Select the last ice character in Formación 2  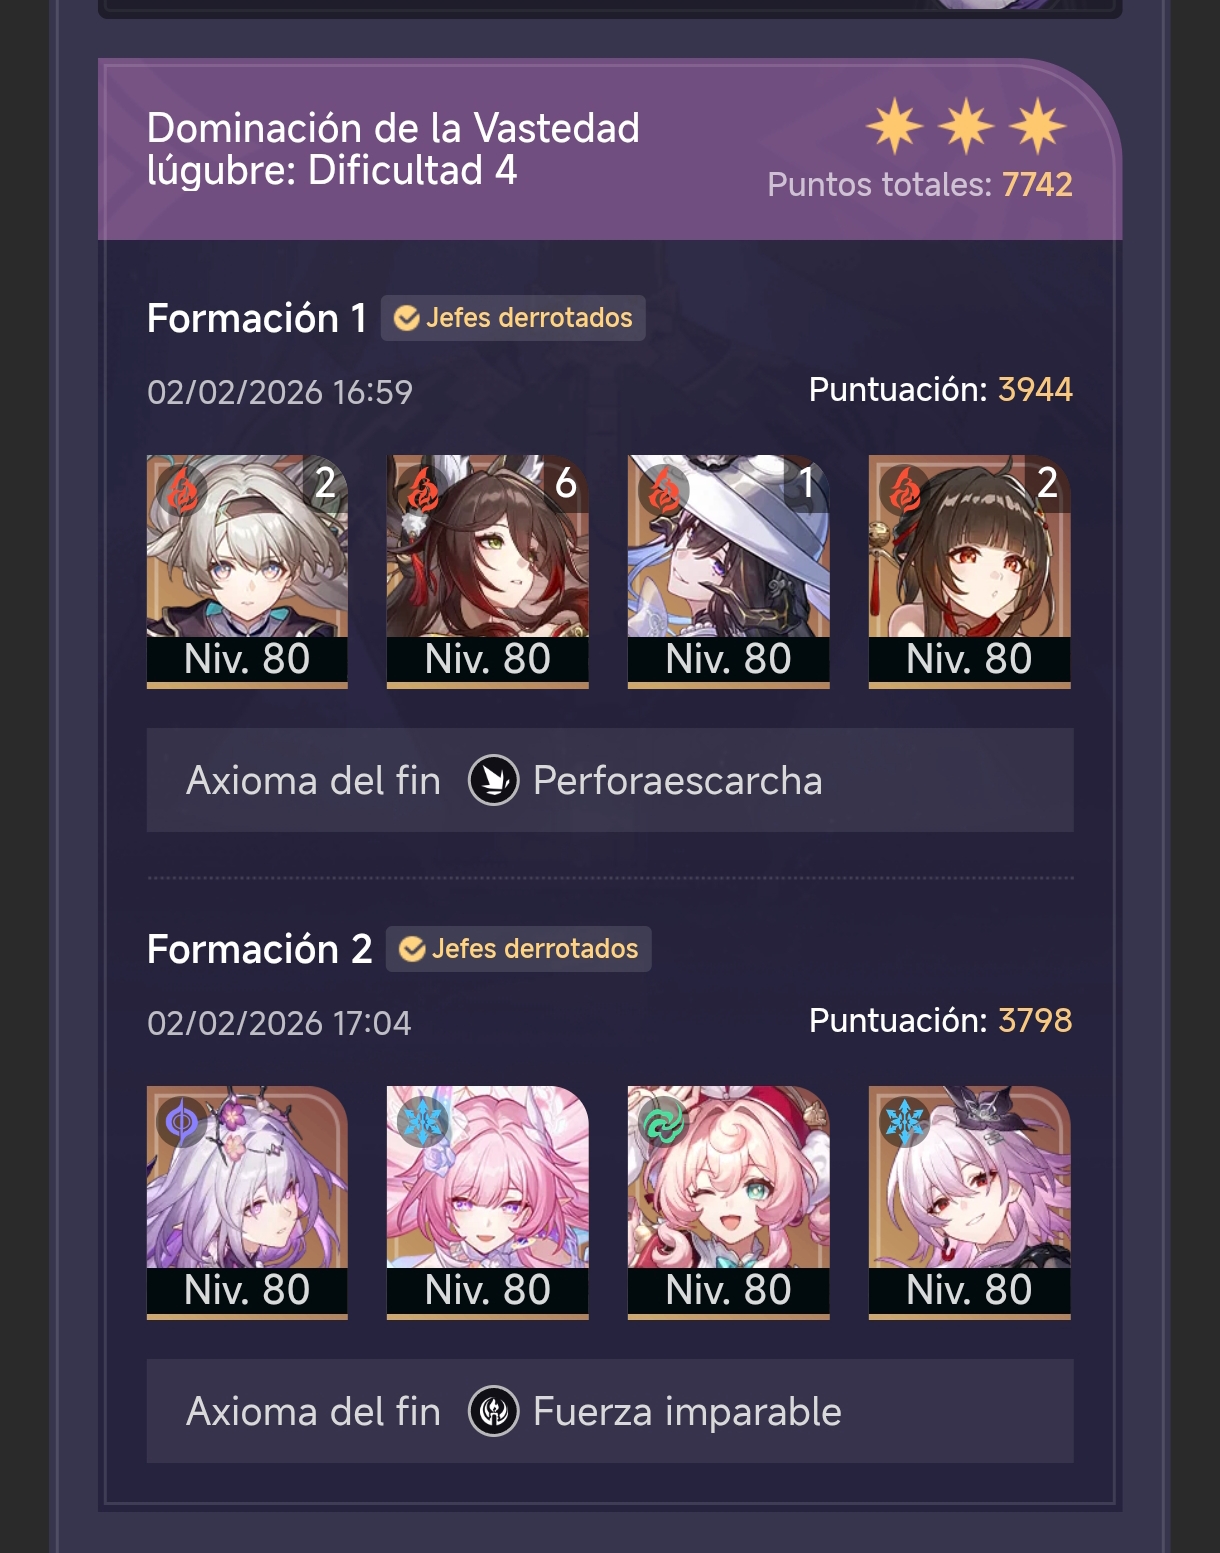tap(970, 1202)
